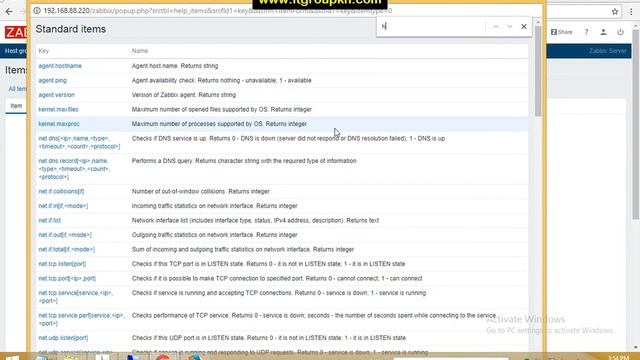
Task: Click the Zabbix logo in background window
Action: coord(16,32)
